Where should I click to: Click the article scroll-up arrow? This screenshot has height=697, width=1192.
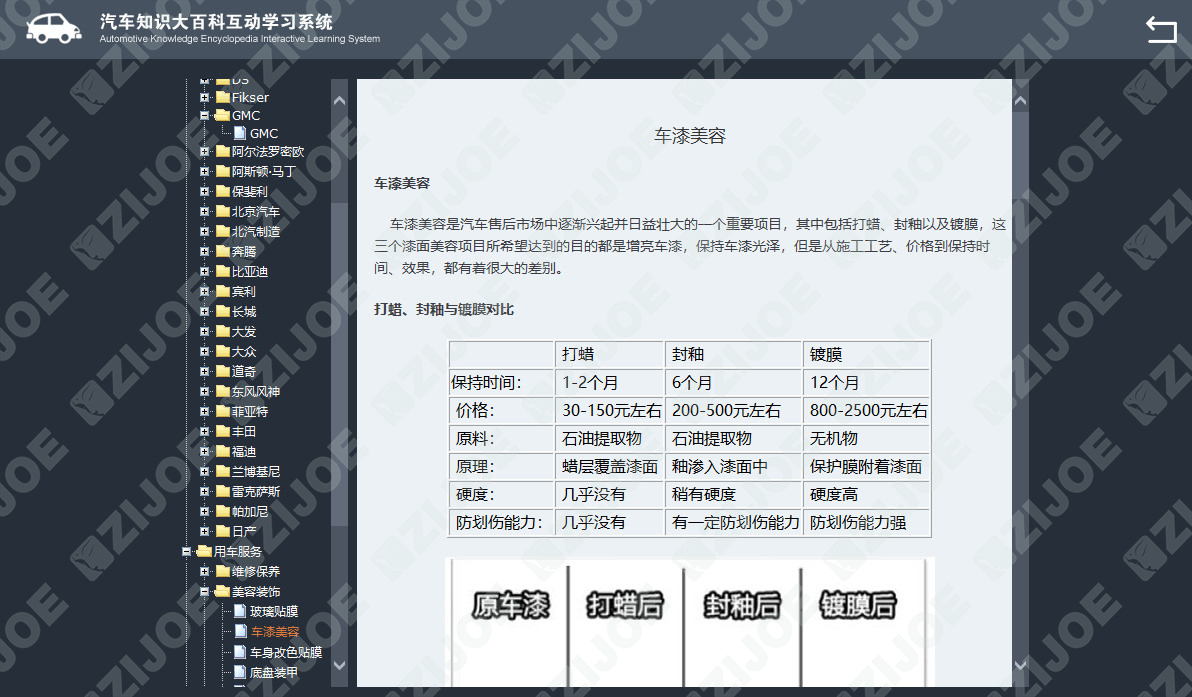[x=1020, y=100]
